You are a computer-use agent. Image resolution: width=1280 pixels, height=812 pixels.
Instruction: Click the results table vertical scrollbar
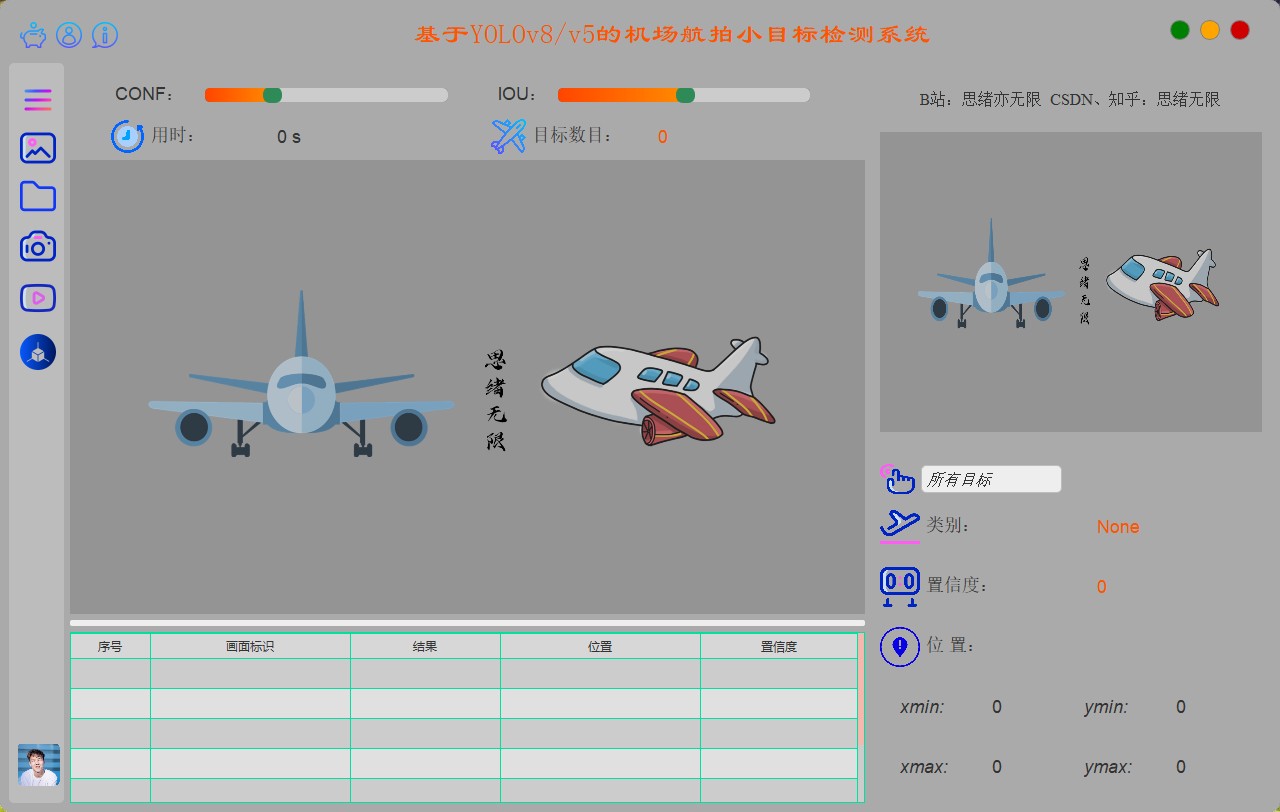[x=861, y=717]
